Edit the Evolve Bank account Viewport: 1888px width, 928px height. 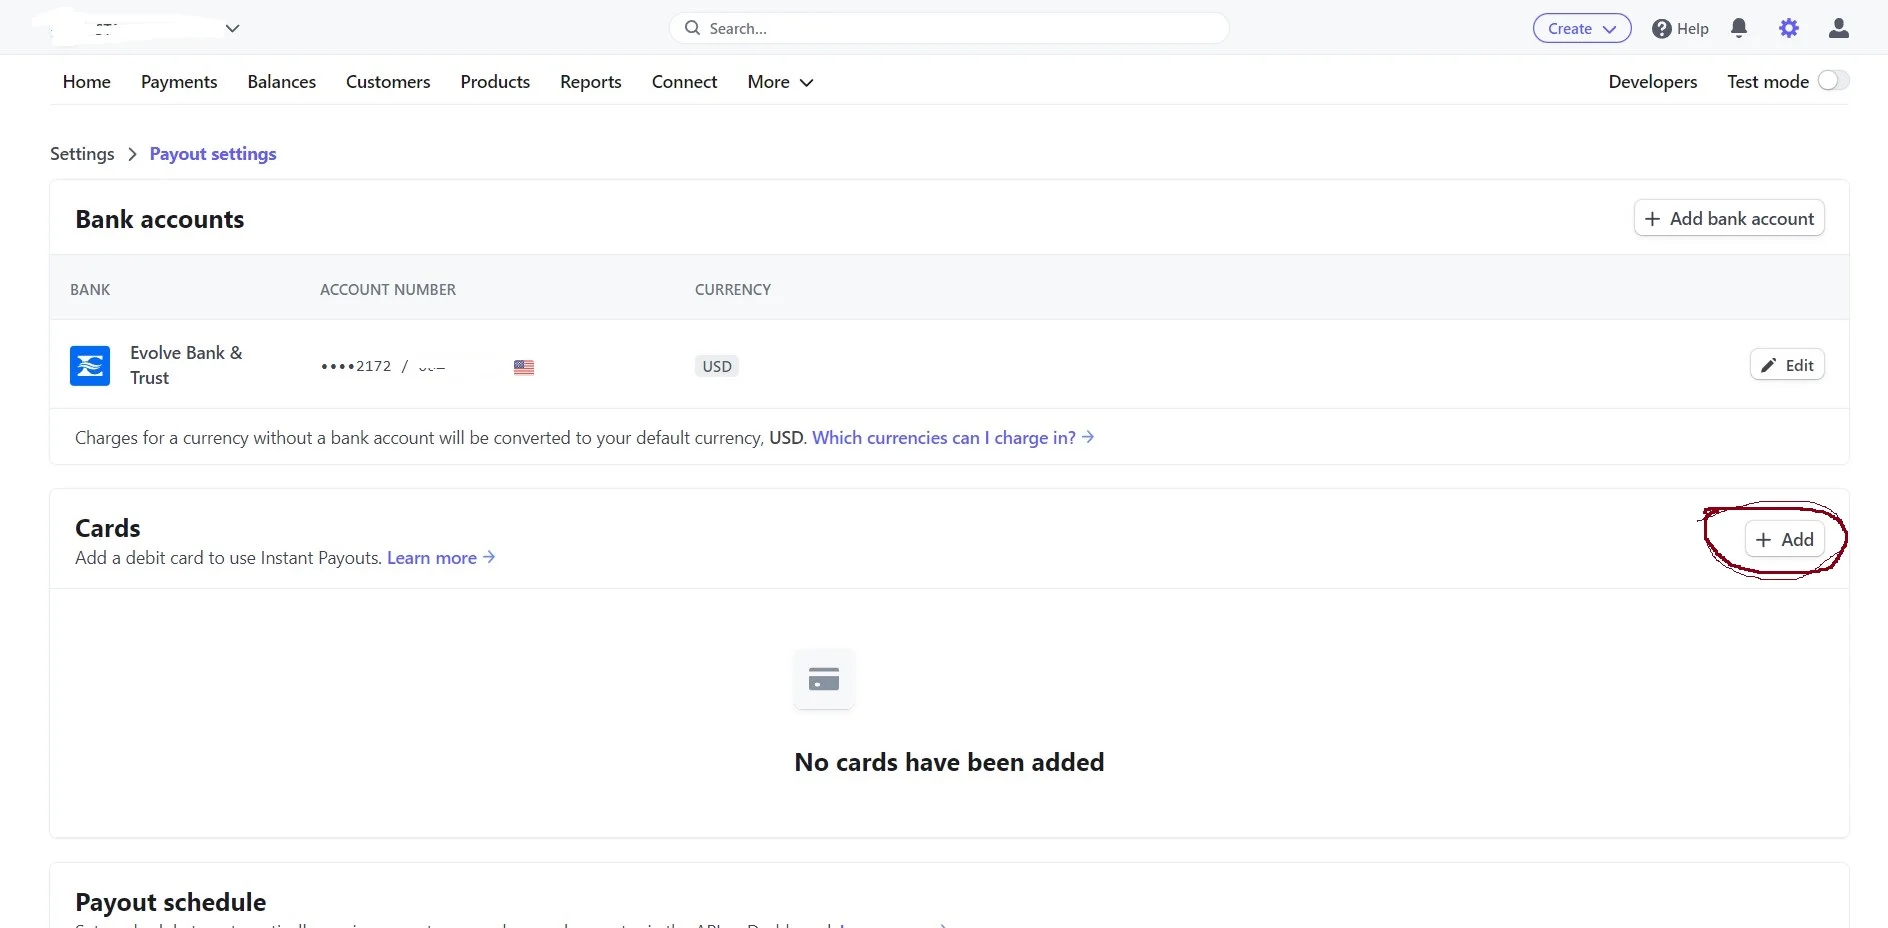[1787, 365]
